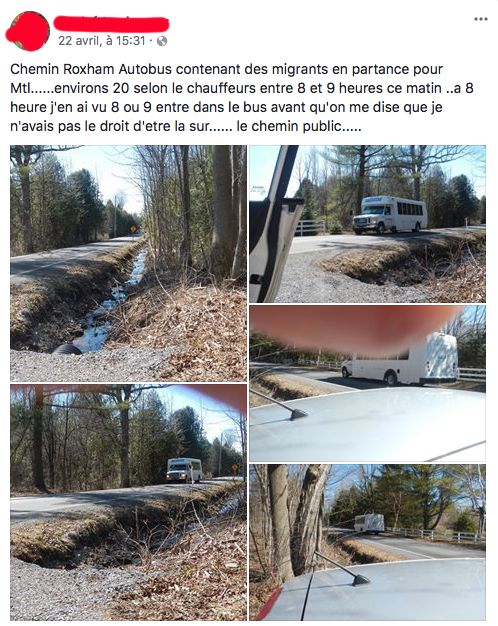Open the redacted author name link
Viewport: 498px width, 626px height.
[x=111, y=24]
